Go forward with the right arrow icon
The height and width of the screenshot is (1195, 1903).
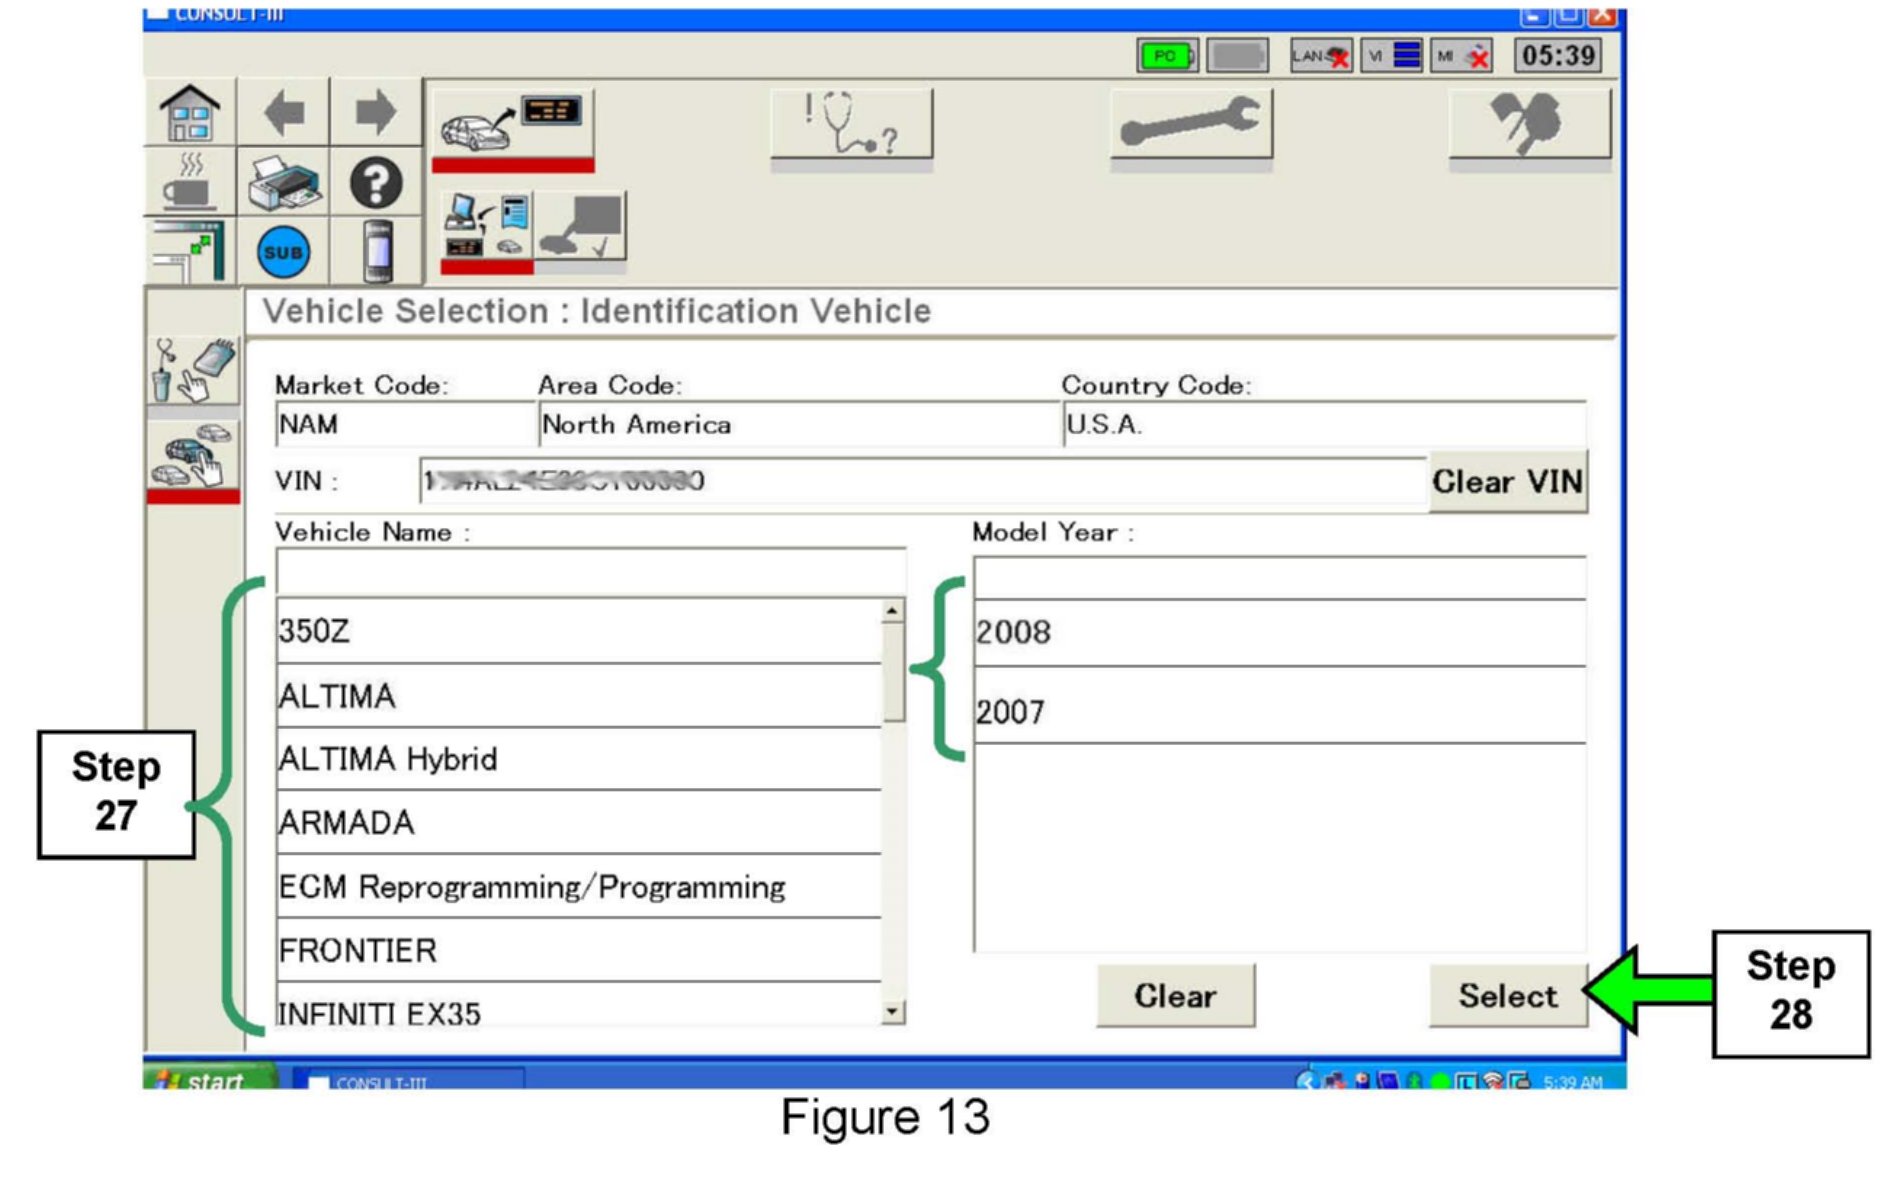[x=375, y=113]
